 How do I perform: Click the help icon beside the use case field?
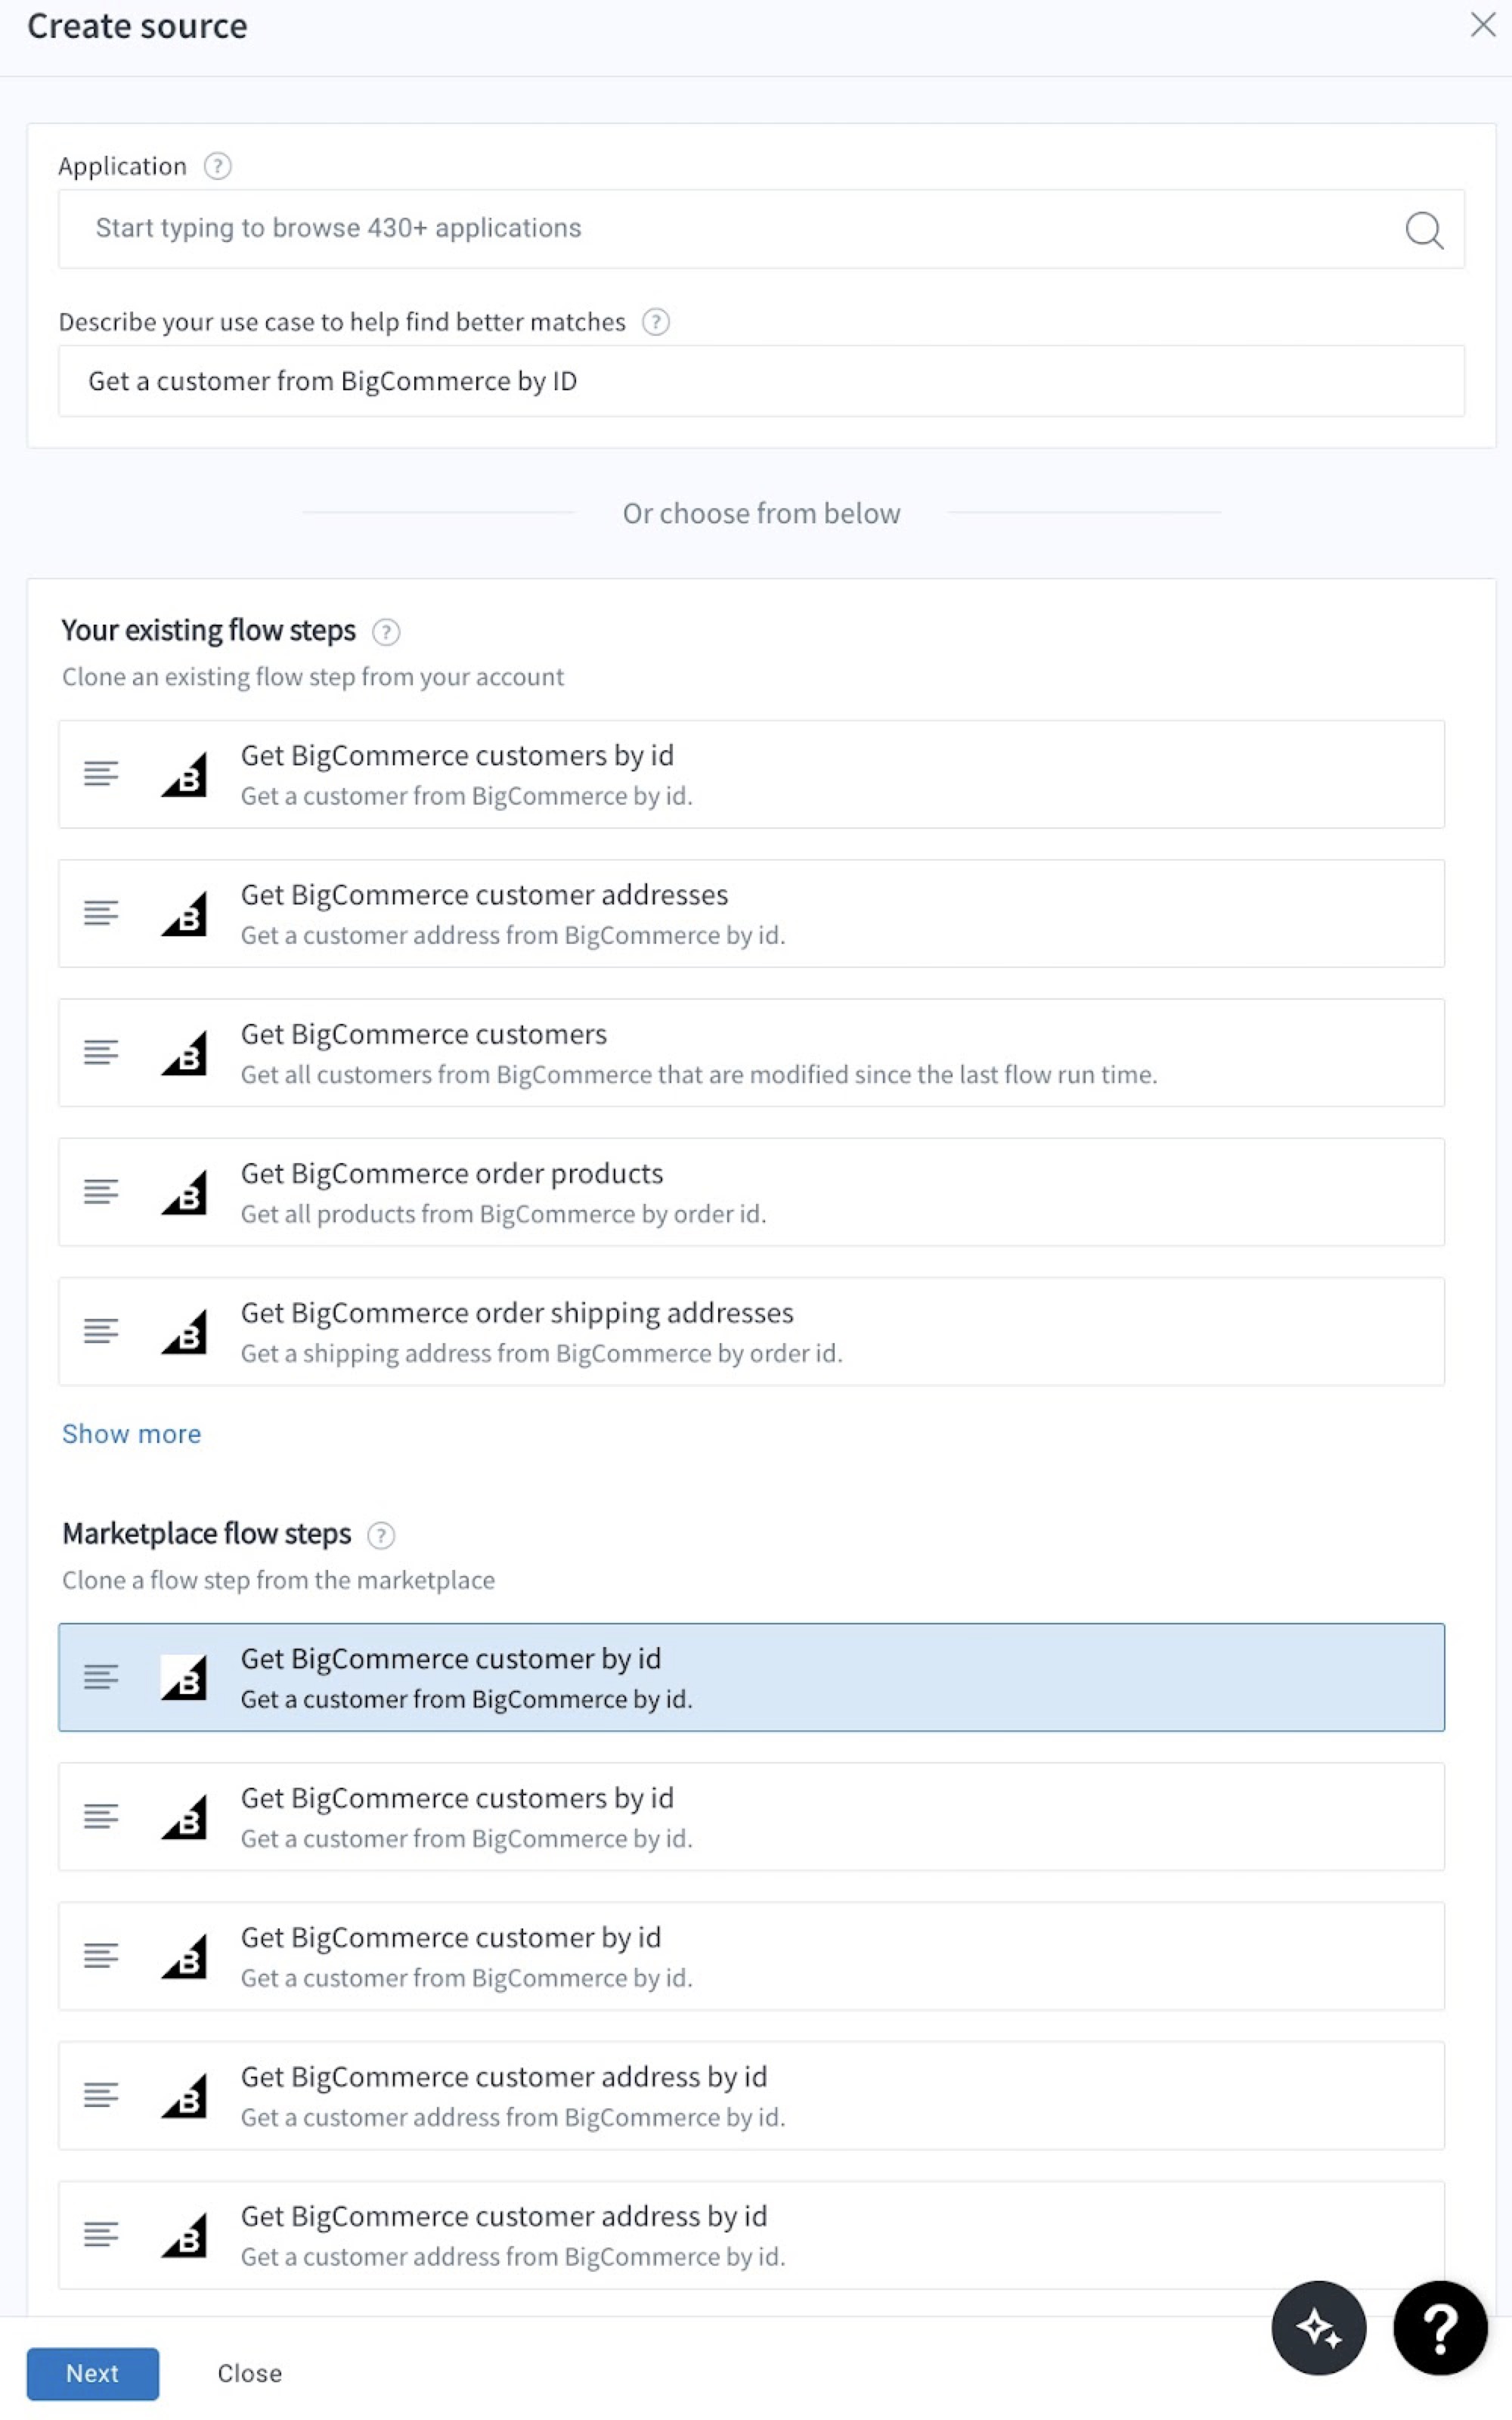pos(655,322)
